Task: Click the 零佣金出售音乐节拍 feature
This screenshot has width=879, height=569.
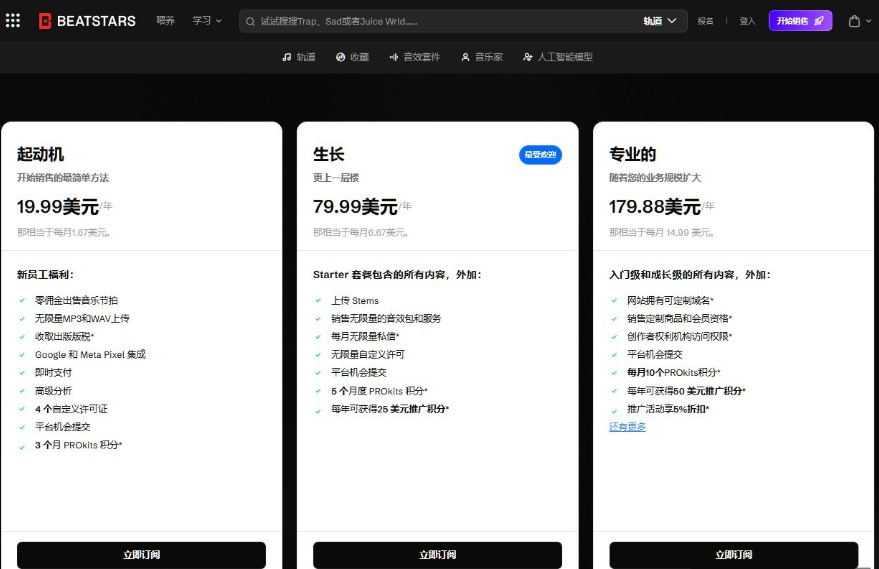Action: 76,300
